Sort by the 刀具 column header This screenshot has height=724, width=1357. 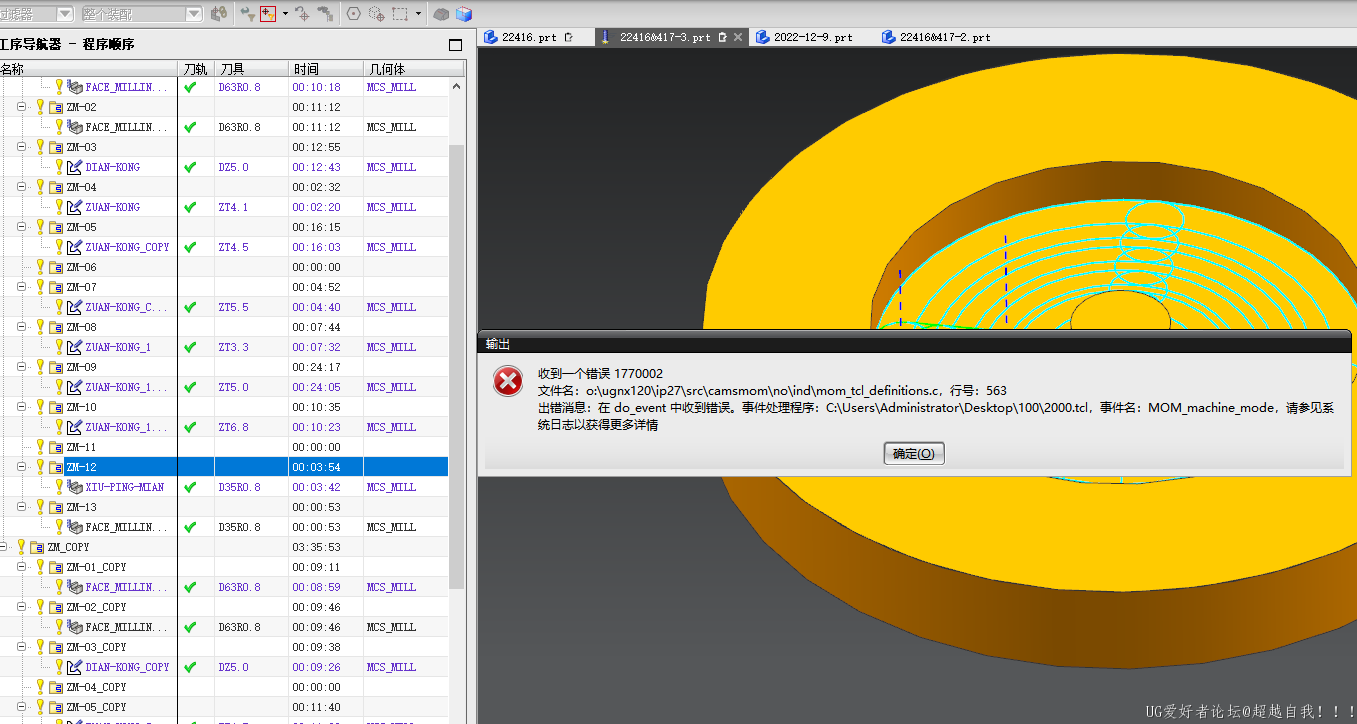251,69
